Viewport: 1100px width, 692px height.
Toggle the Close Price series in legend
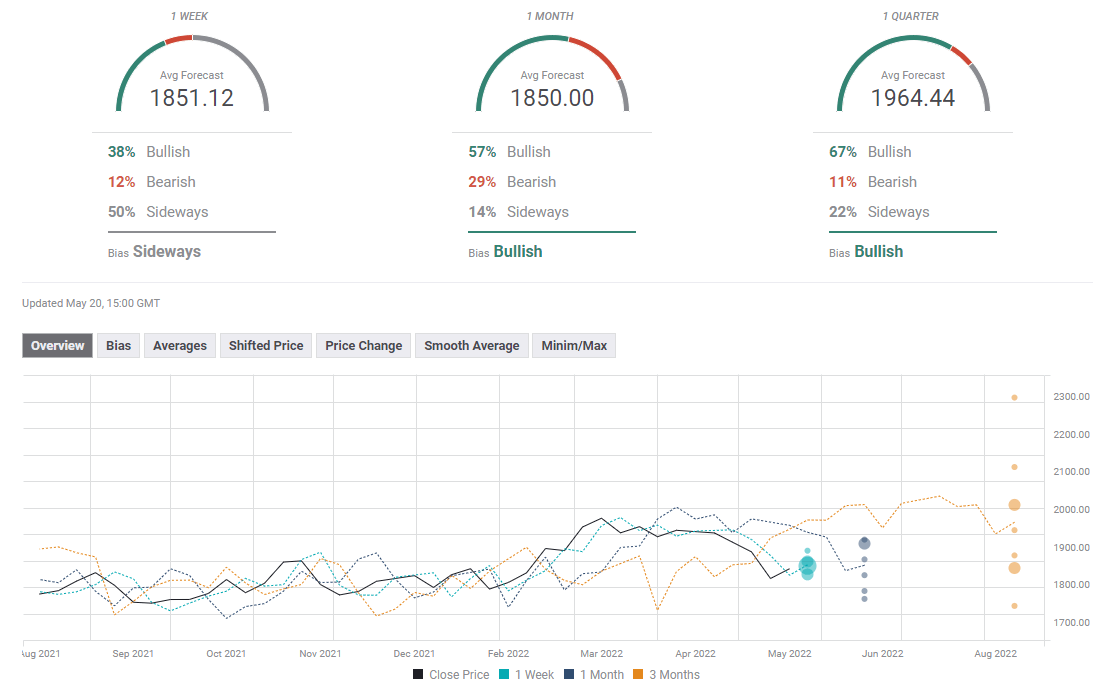[x=451, y=675]
